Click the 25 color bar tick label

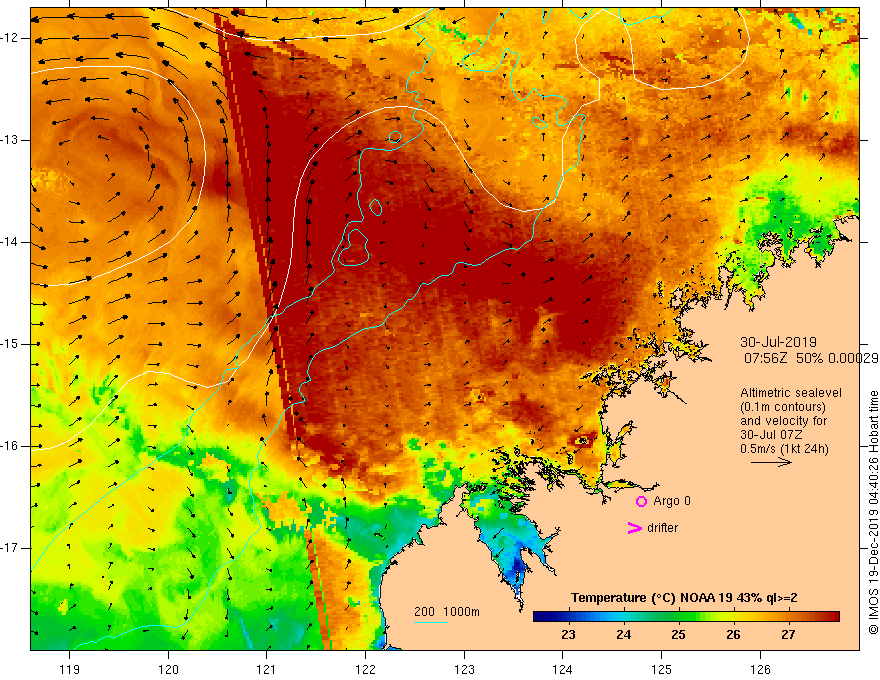click(678, 635)
